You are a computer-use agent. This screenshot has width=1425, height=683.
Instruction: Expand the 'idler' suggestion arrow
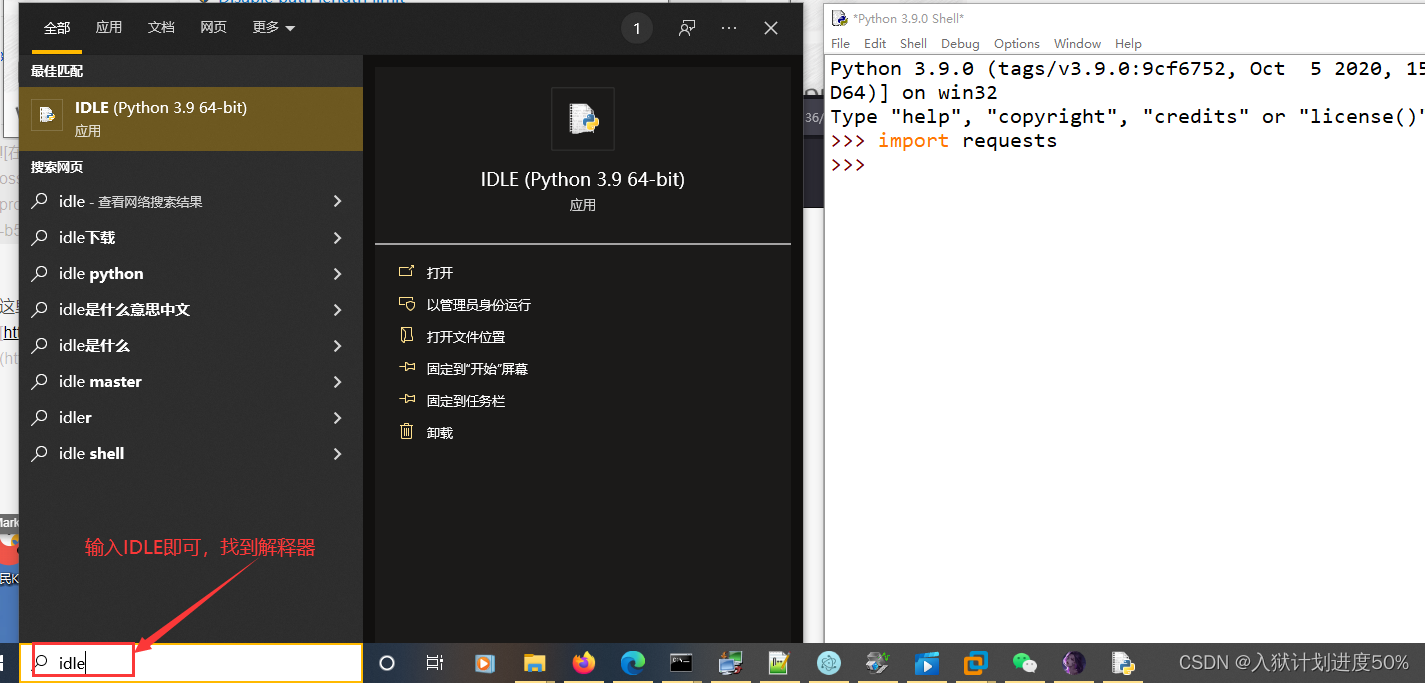coord(337,418)
